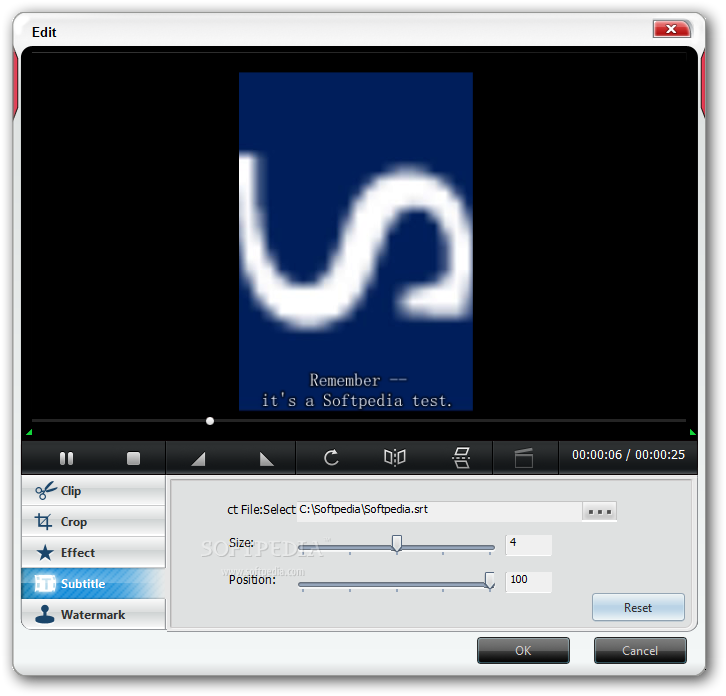Viewport: 726px width, 696px height.
Task: Flip the video horizontally
Action: (394, 458)
